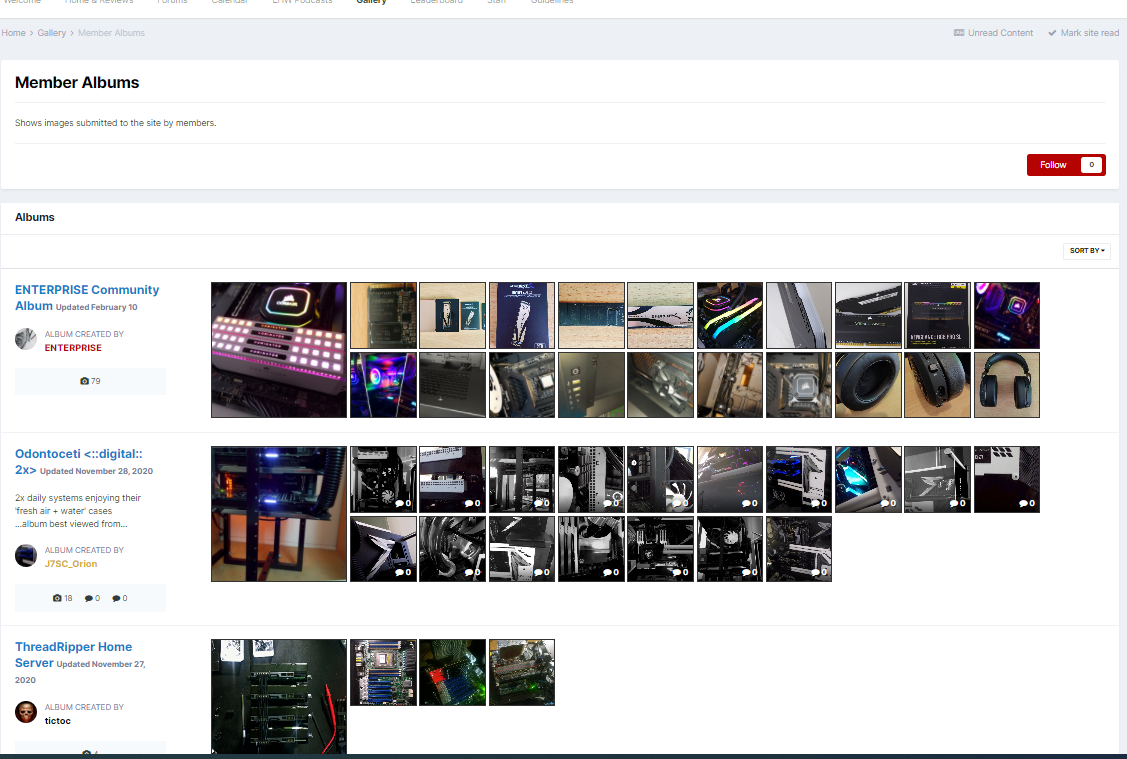Click the Unread Content newspaper icon
1127x759 pixels.
959,33
